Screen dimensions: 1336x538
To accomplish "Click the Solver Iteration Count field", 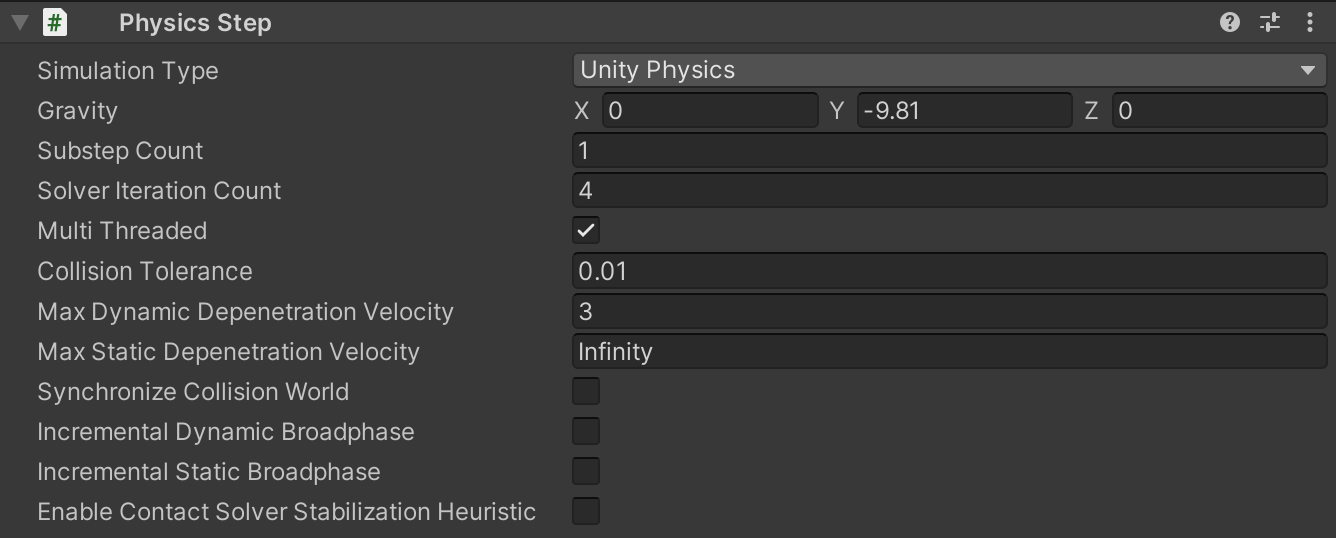I will (950, 191).
